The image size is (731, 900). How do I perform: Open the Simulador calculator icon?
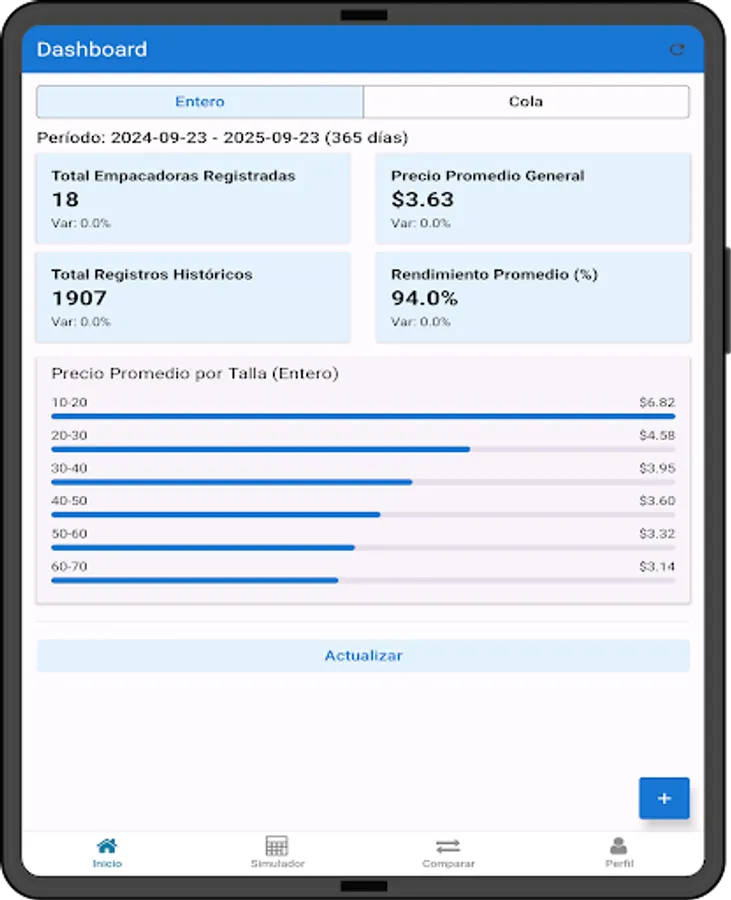[277, 845]
